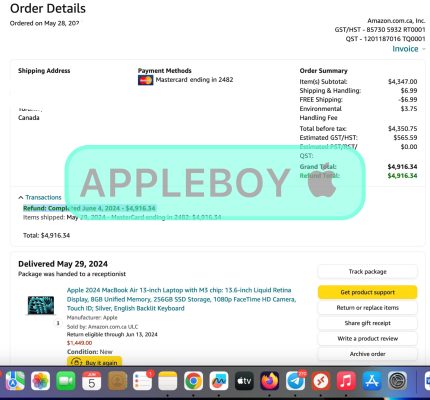Image resolution: width=430 pixels, height=400 pixels.
Task: Select Return or replace items
Action: pos(367,308)
